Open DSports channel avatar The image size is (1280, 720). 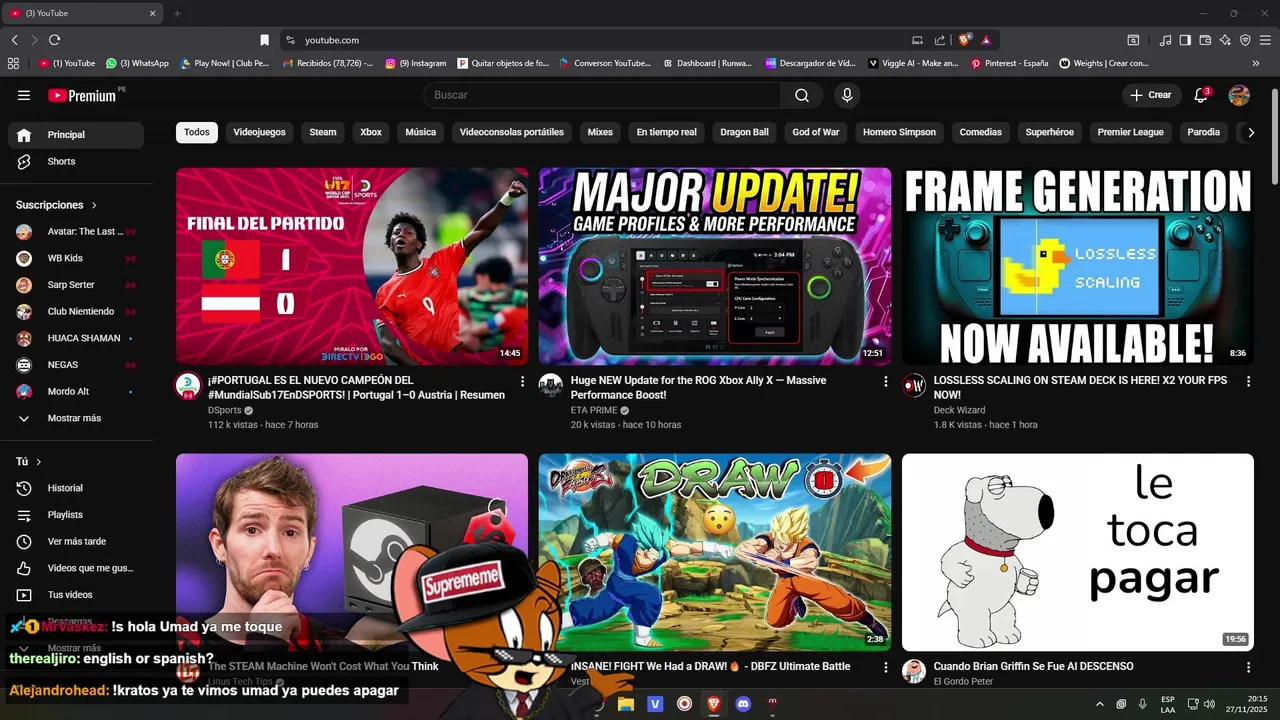[x=188, y=386]
